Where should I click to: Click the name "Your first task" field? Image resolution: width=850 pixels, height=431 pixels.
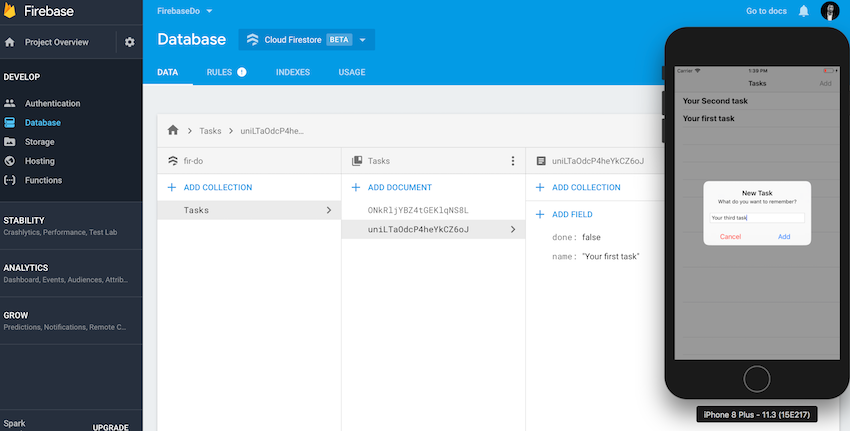coord(596,256)
